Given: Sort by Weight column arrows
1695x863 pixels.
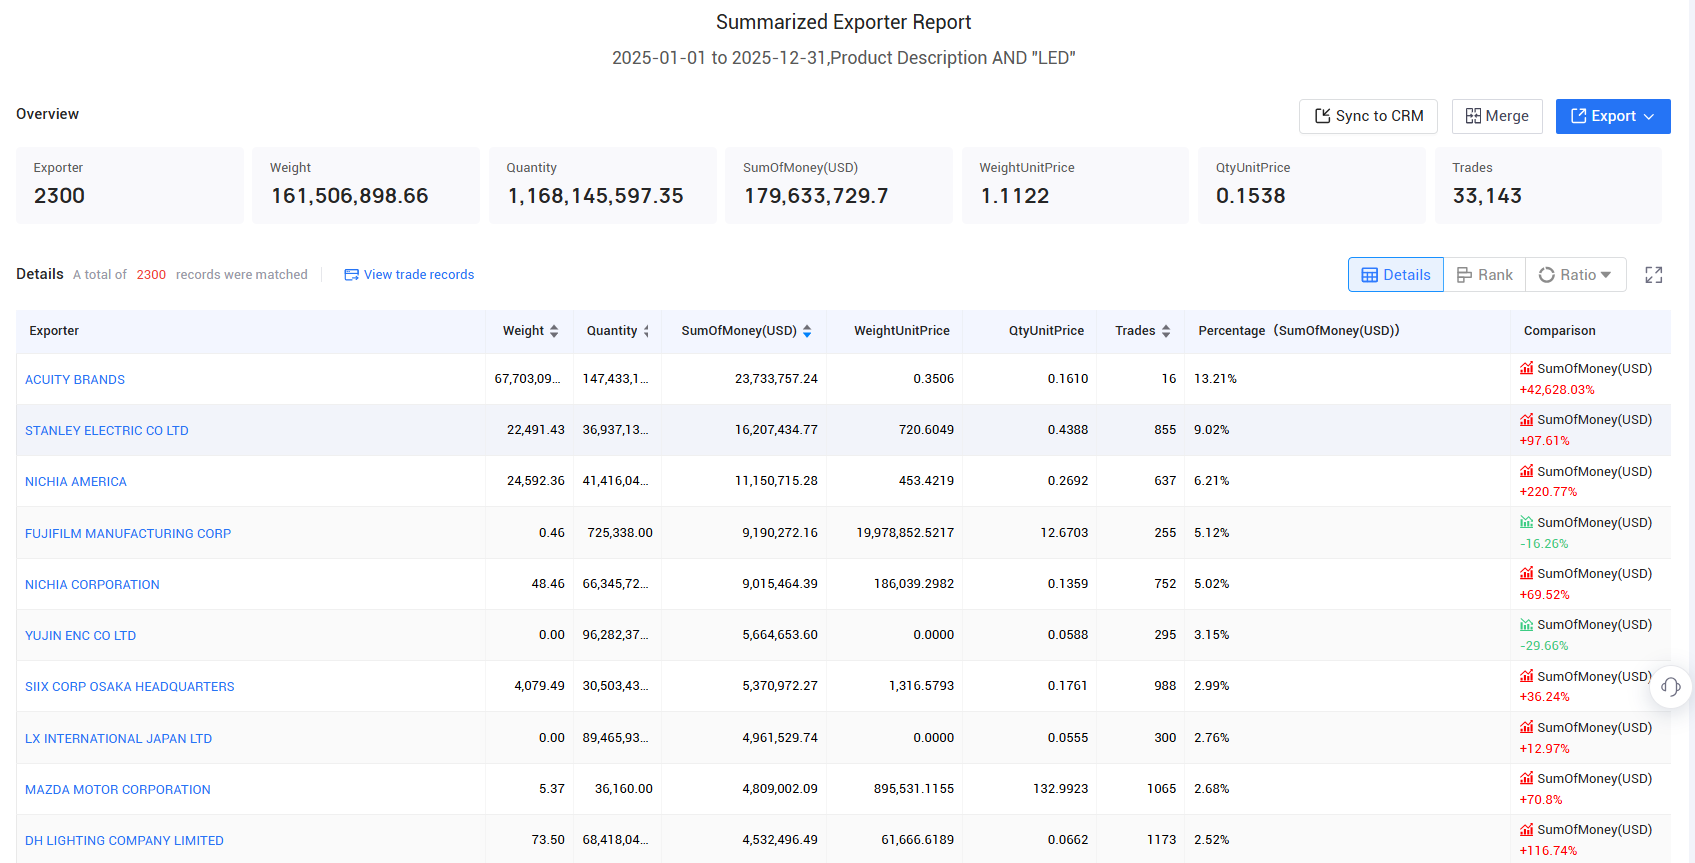Looking at the screenshot, I should 554,331.
